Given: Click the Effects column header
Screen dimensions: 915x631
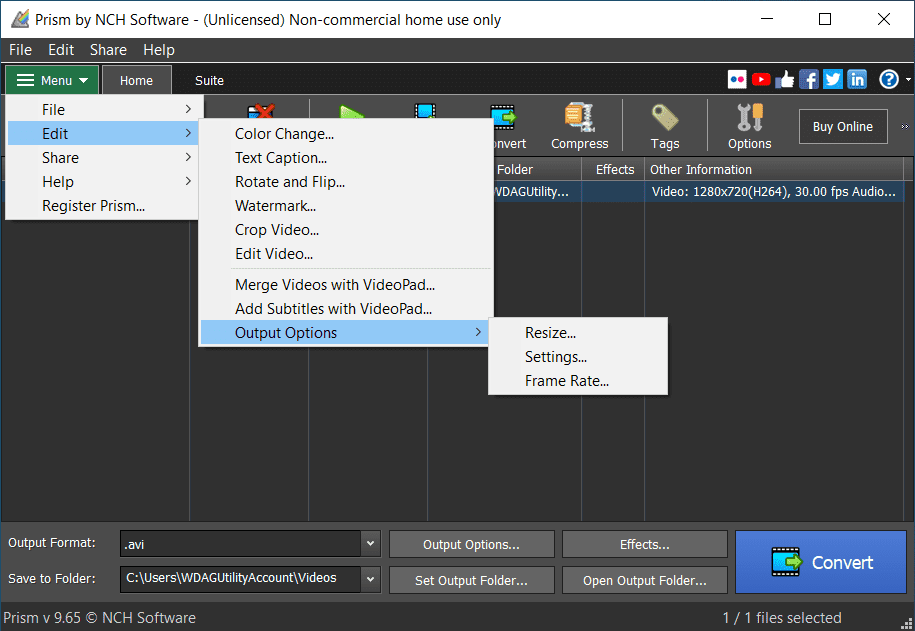Looking at the screenshot, I should click(x=613, y=169).
